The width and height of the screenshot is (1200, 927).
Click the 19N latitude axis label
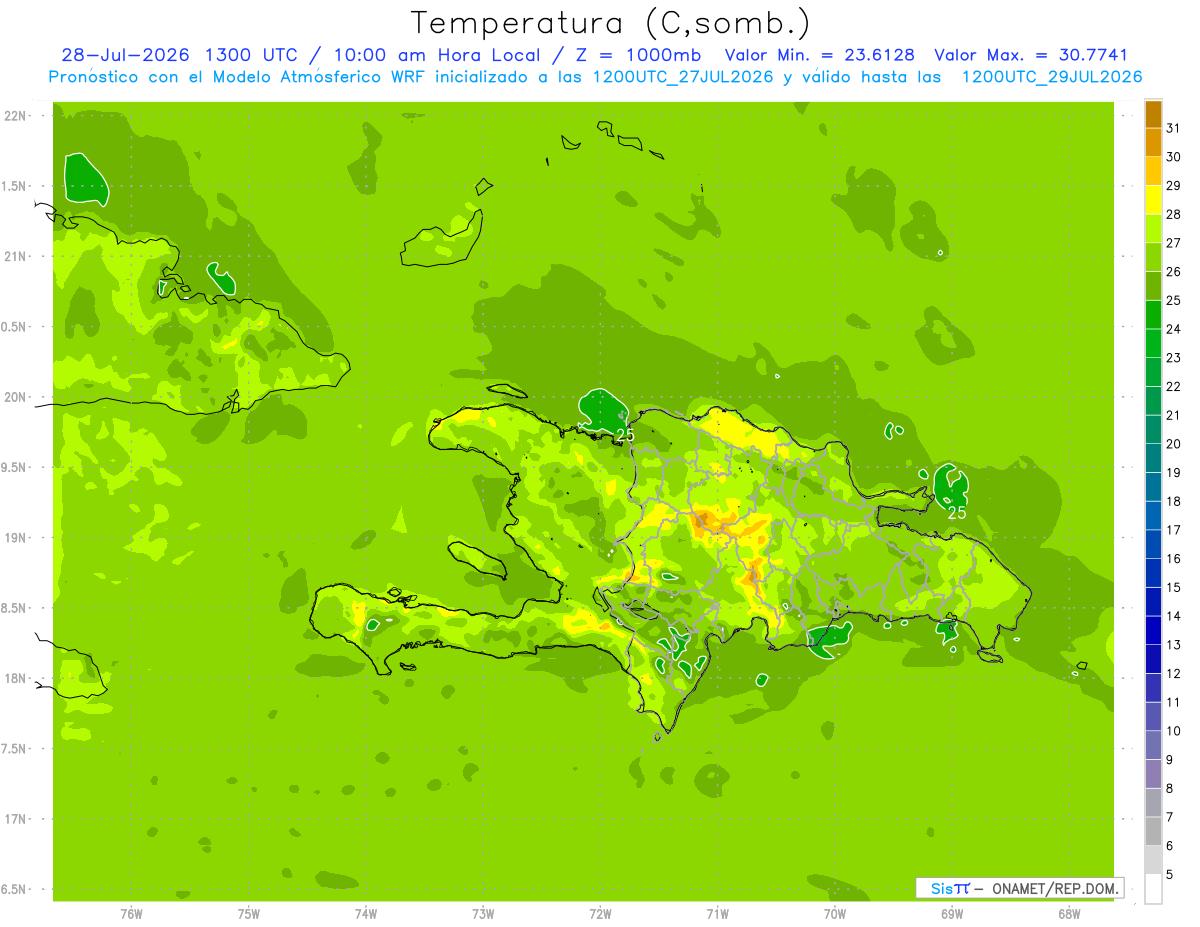click(16, 538)
